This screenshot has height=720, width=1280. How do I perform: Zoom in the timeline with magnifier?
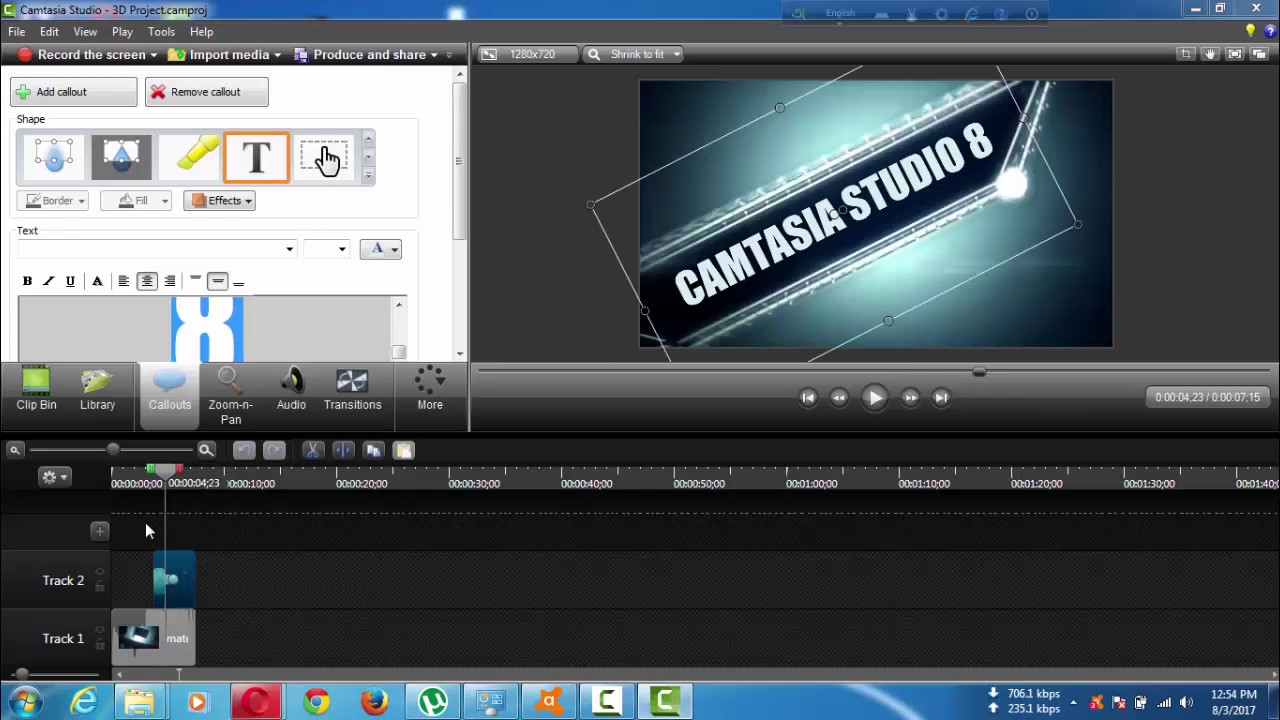tap(206, 451)
